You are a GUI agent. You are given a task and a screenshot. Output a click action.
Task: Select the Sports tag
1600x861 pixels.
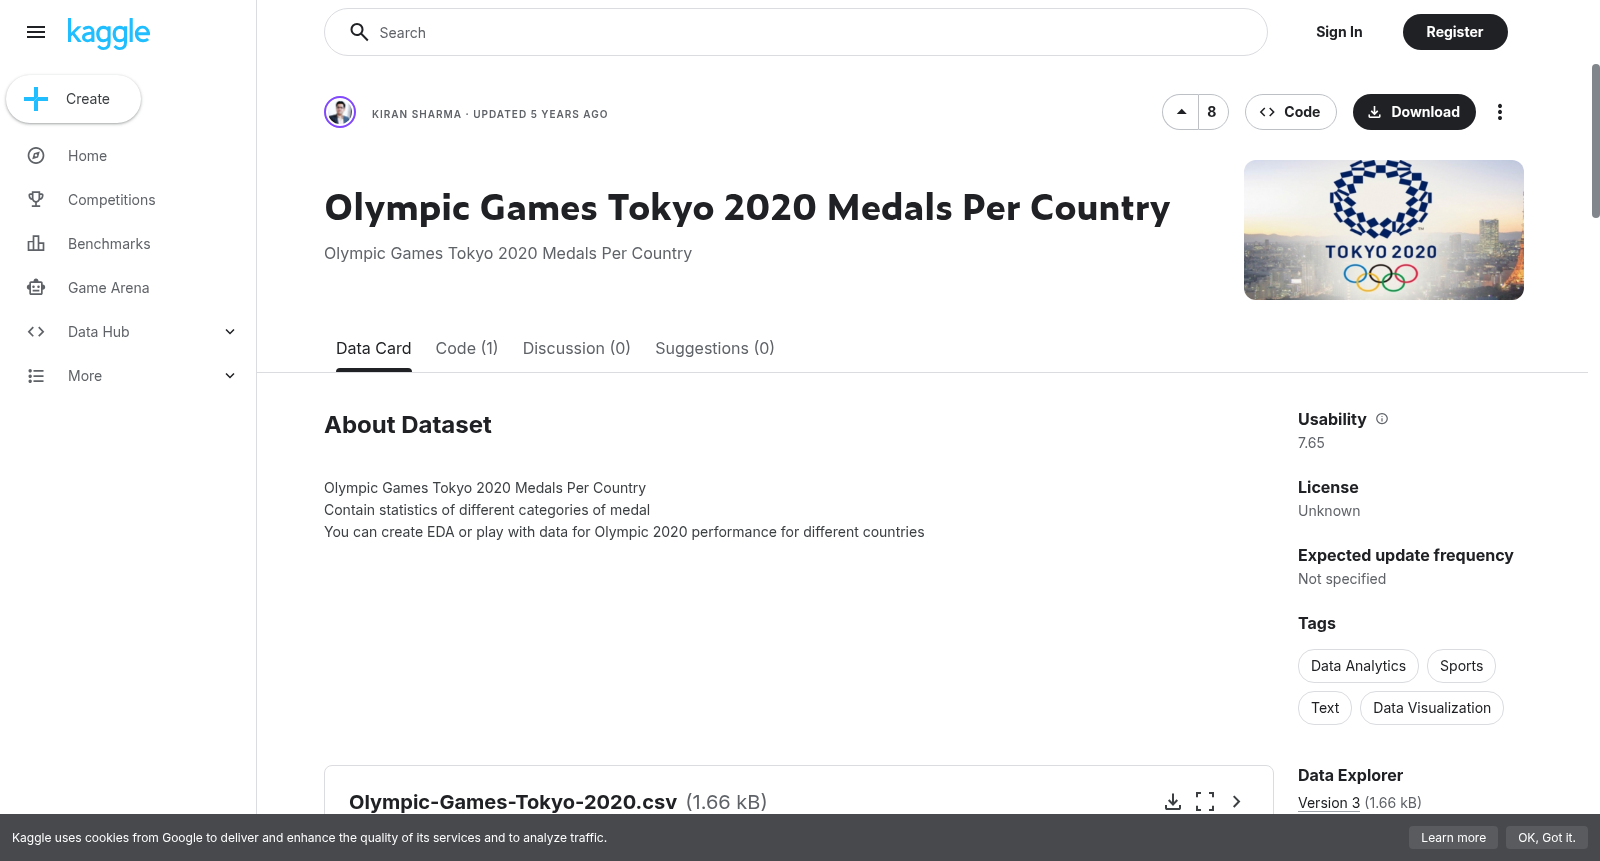pyautogui.click(x=1461, y=666)
